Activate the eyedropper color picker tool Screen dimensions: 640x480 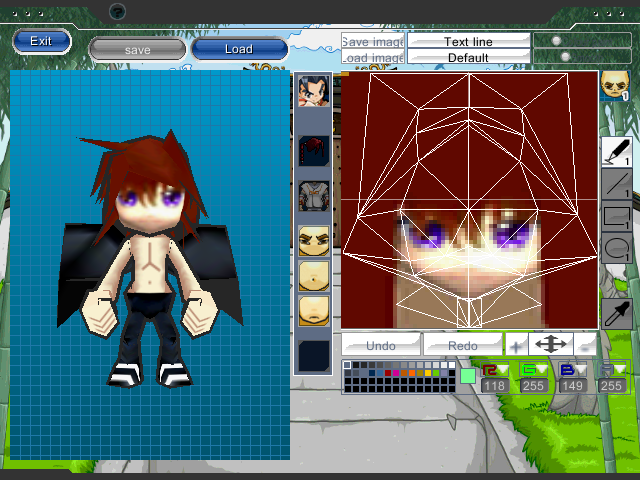point(616,313)
